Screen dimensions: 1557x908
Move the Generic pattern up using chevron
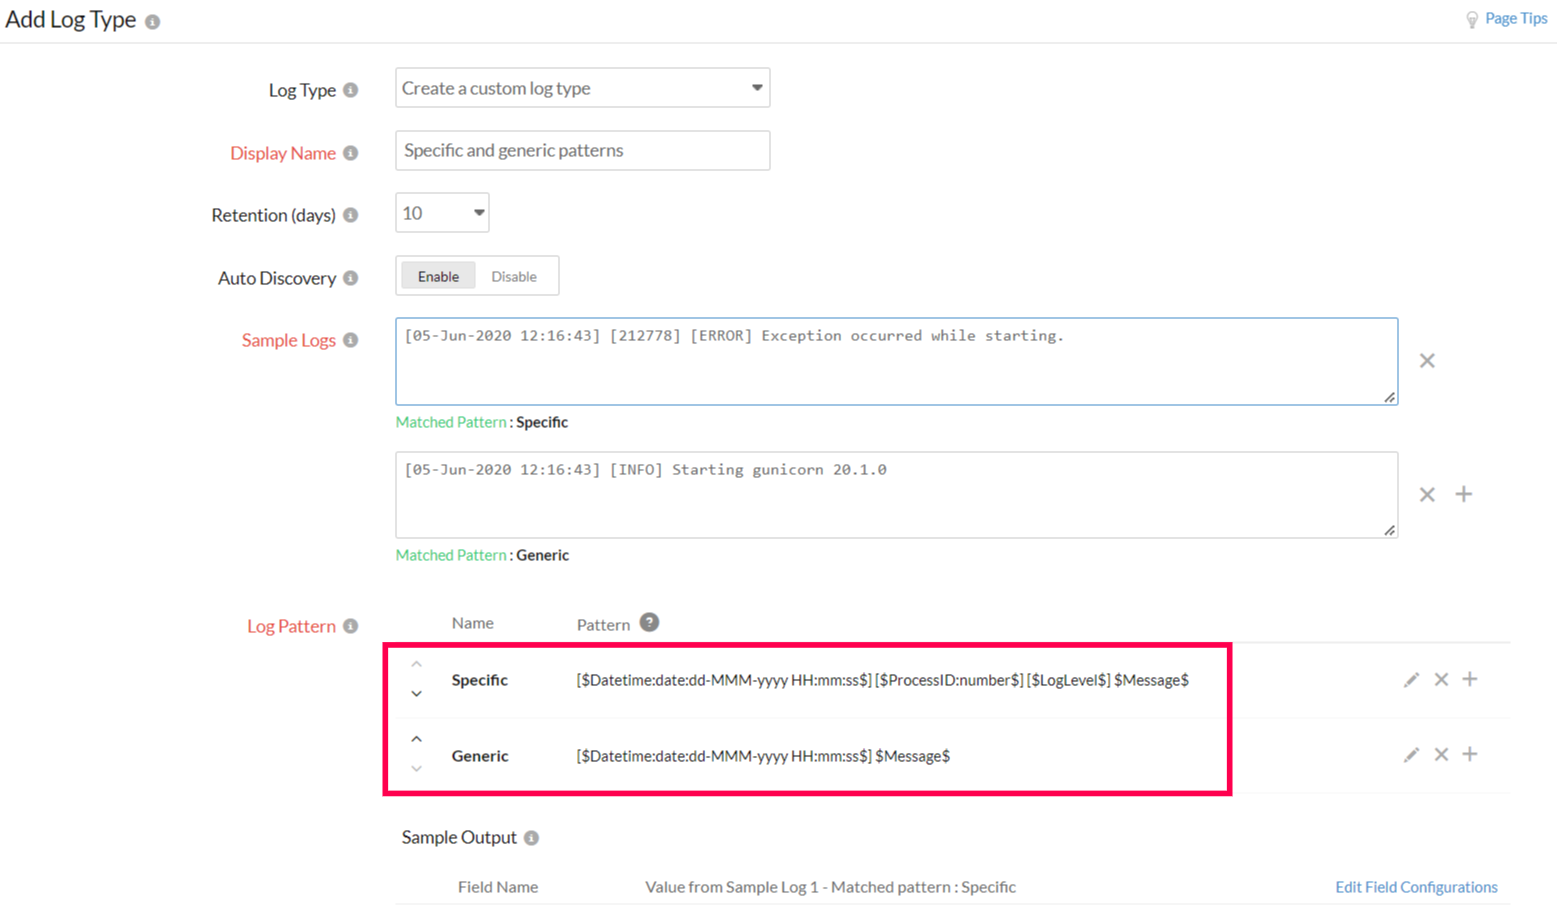[417, 738]
